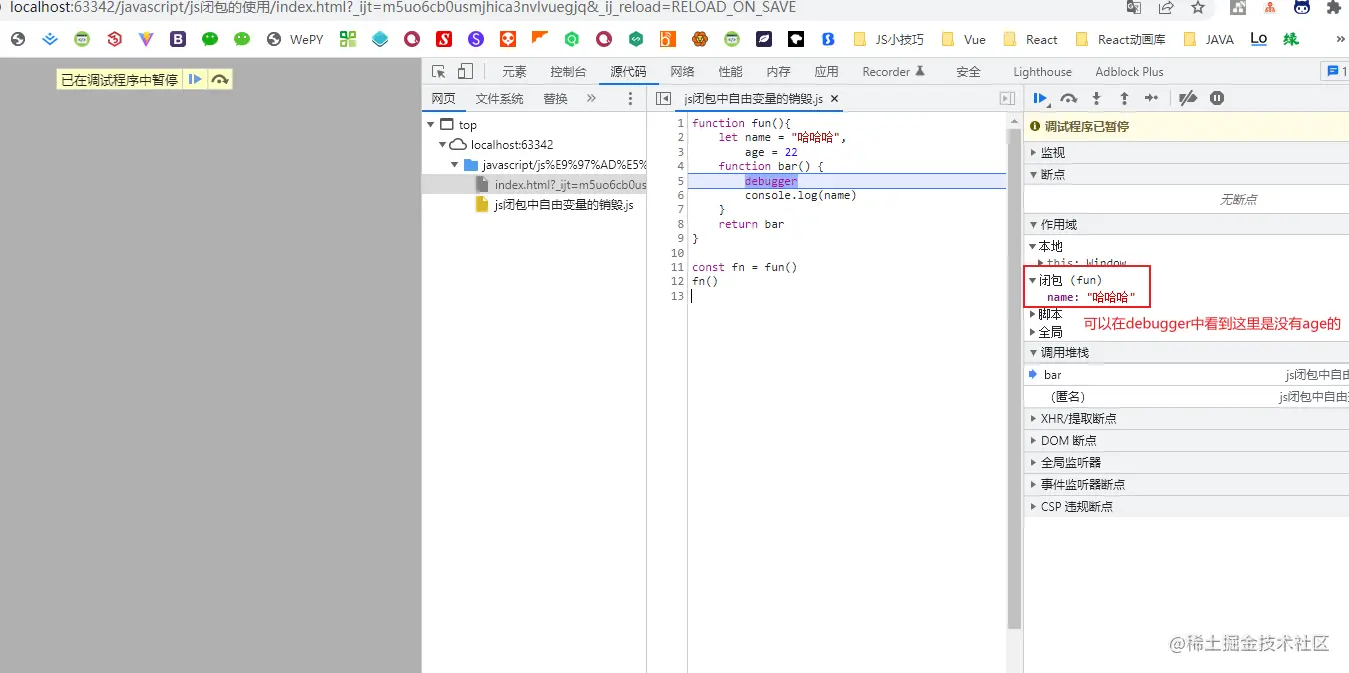Select the 源代码 panel tab

point(628,71)
